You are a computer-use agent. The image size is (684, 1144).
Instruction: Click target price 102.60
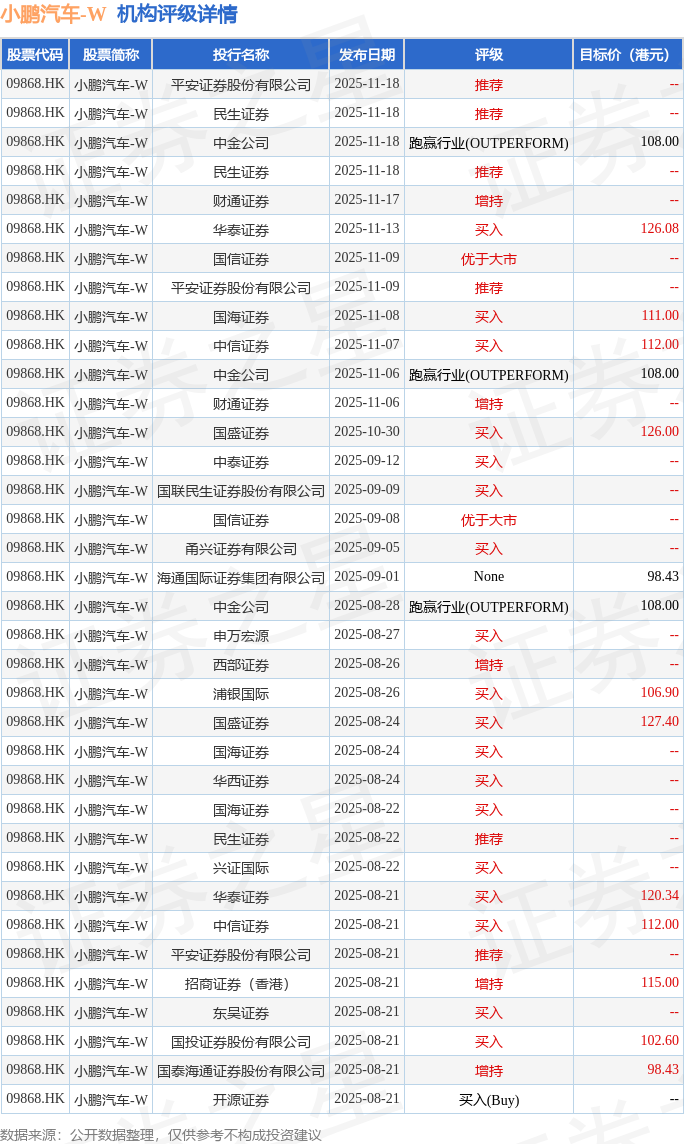659,1041
